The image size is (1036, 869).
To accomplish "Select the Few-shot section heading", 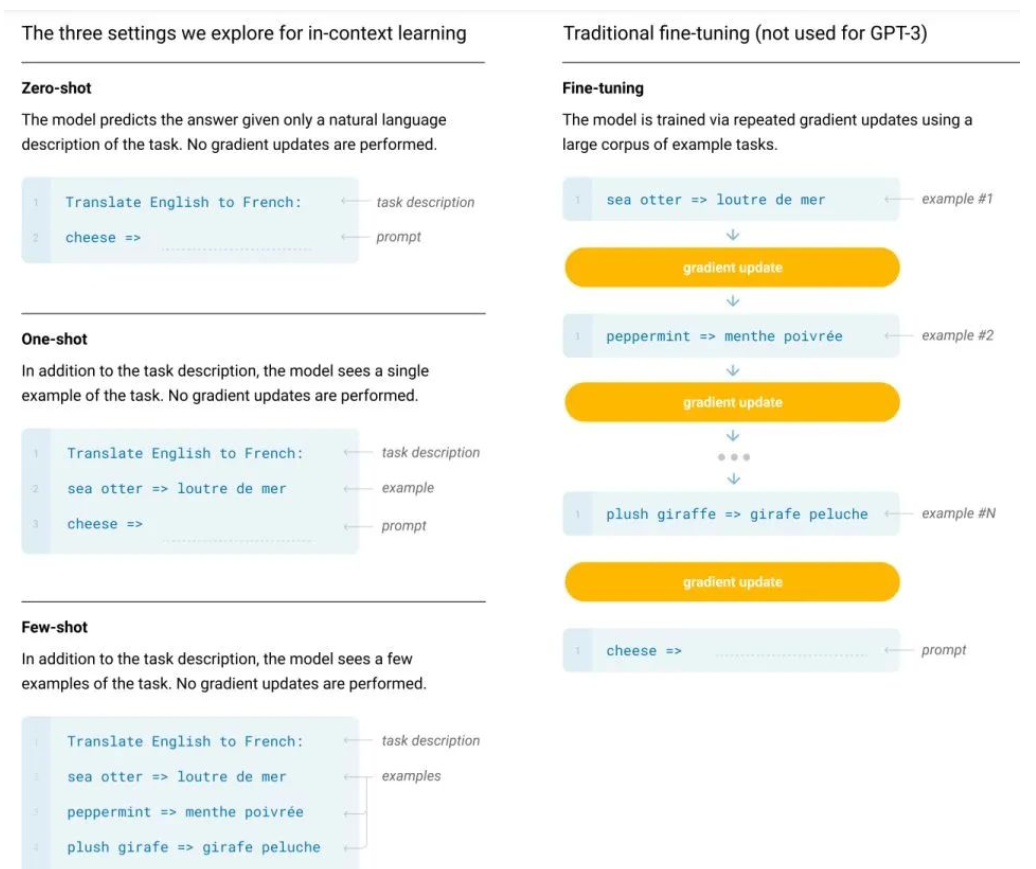I will (54, 627).
